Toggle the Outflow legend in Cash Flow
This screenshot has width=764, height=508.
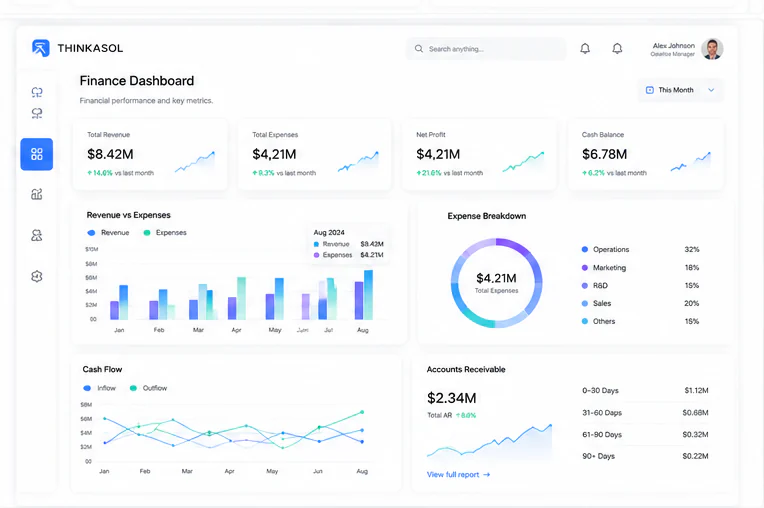(x=148, y=388)
